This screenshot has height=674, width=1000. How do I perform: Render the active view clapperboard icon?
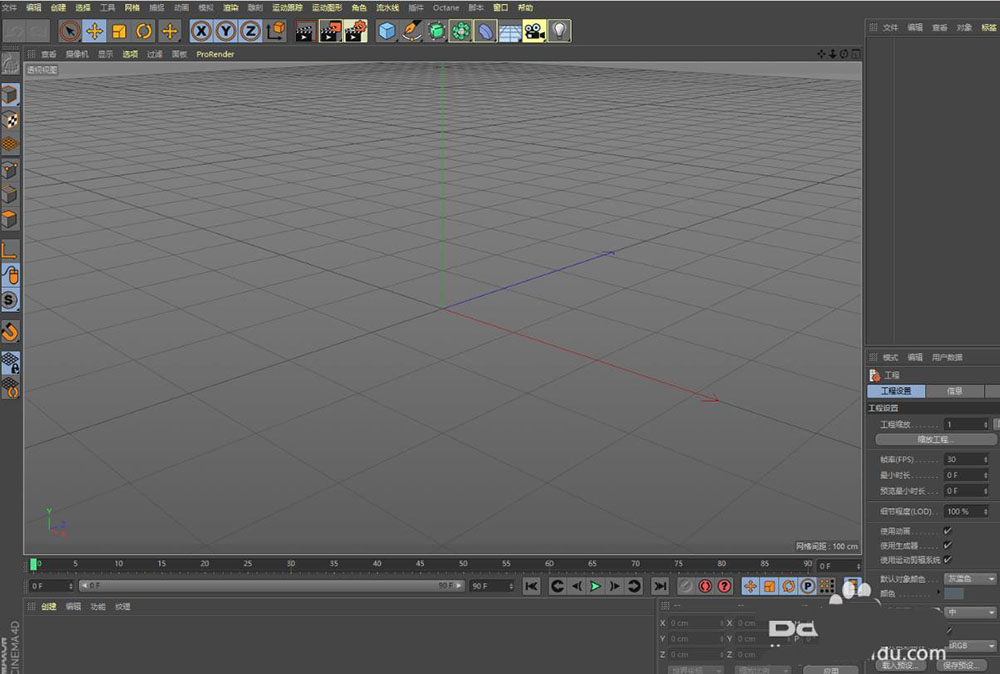click(x=305, y=31)
